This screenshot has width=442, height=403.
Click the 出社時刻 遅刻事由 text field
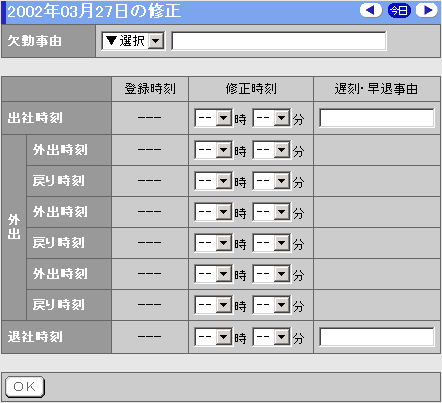pyautogui.click(x=377, y=118)
